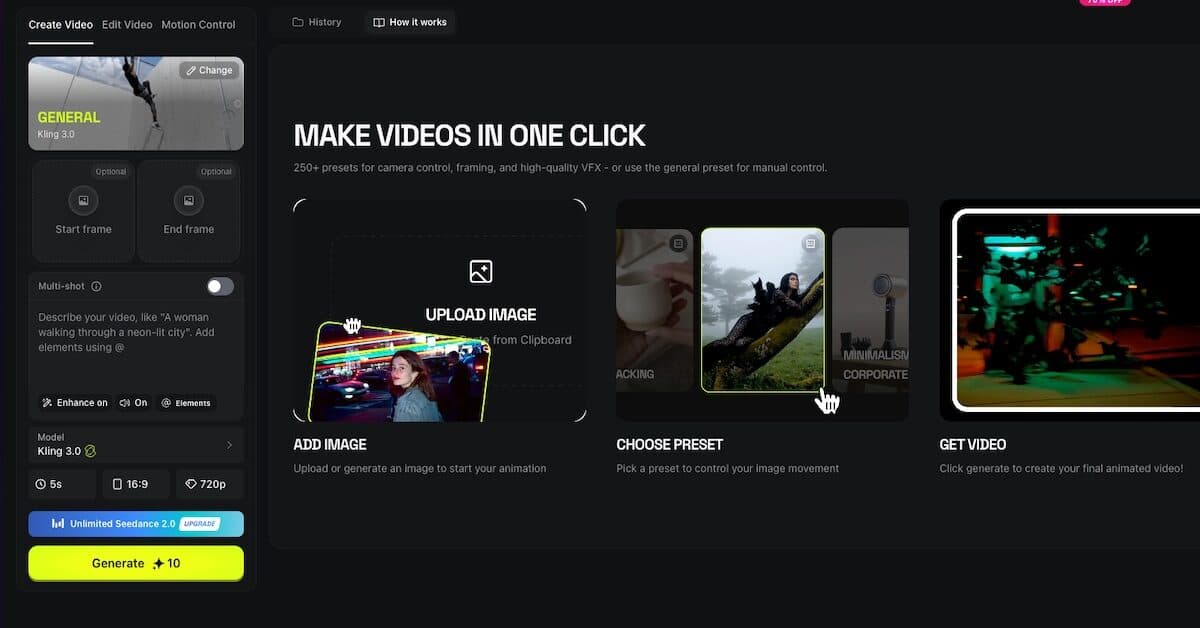This screenshot has width=1200, height=628.
Task: Open the 5s duration dropdown
Action: coord(62,484)
